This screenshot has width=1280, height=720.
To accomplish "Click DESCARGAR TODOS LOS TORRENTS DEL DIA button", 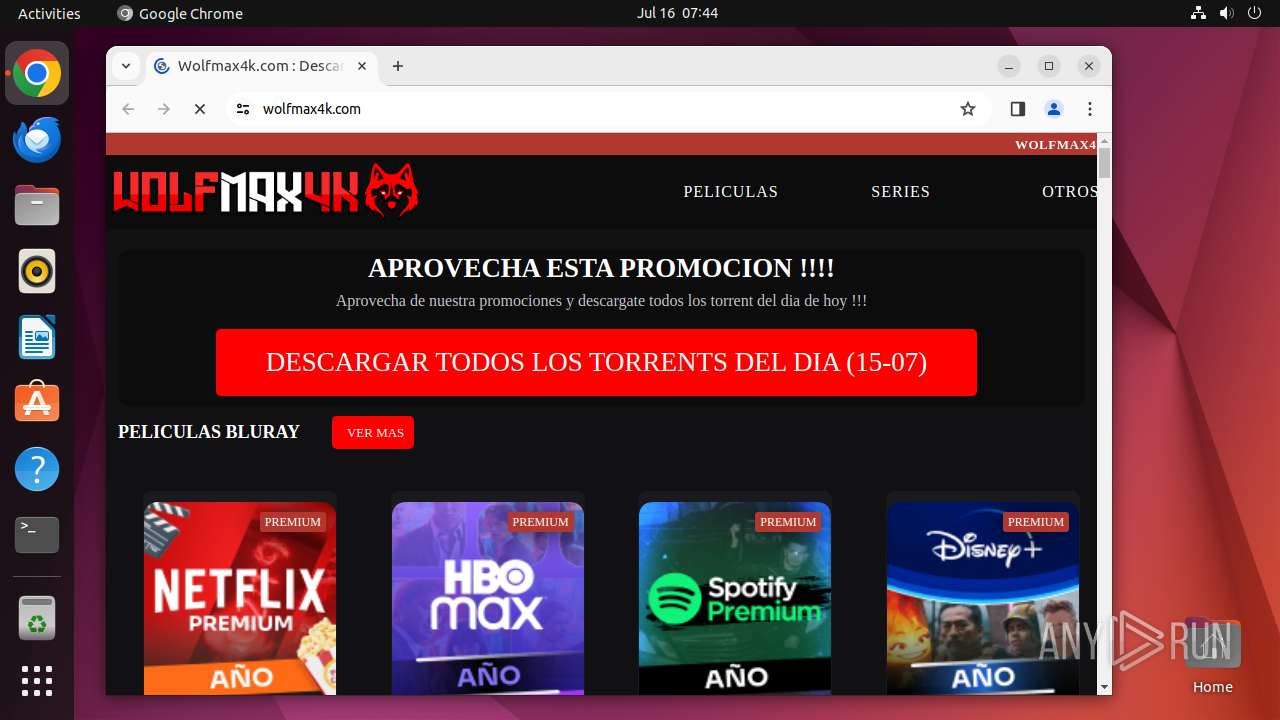I will [x=596, y=362].
